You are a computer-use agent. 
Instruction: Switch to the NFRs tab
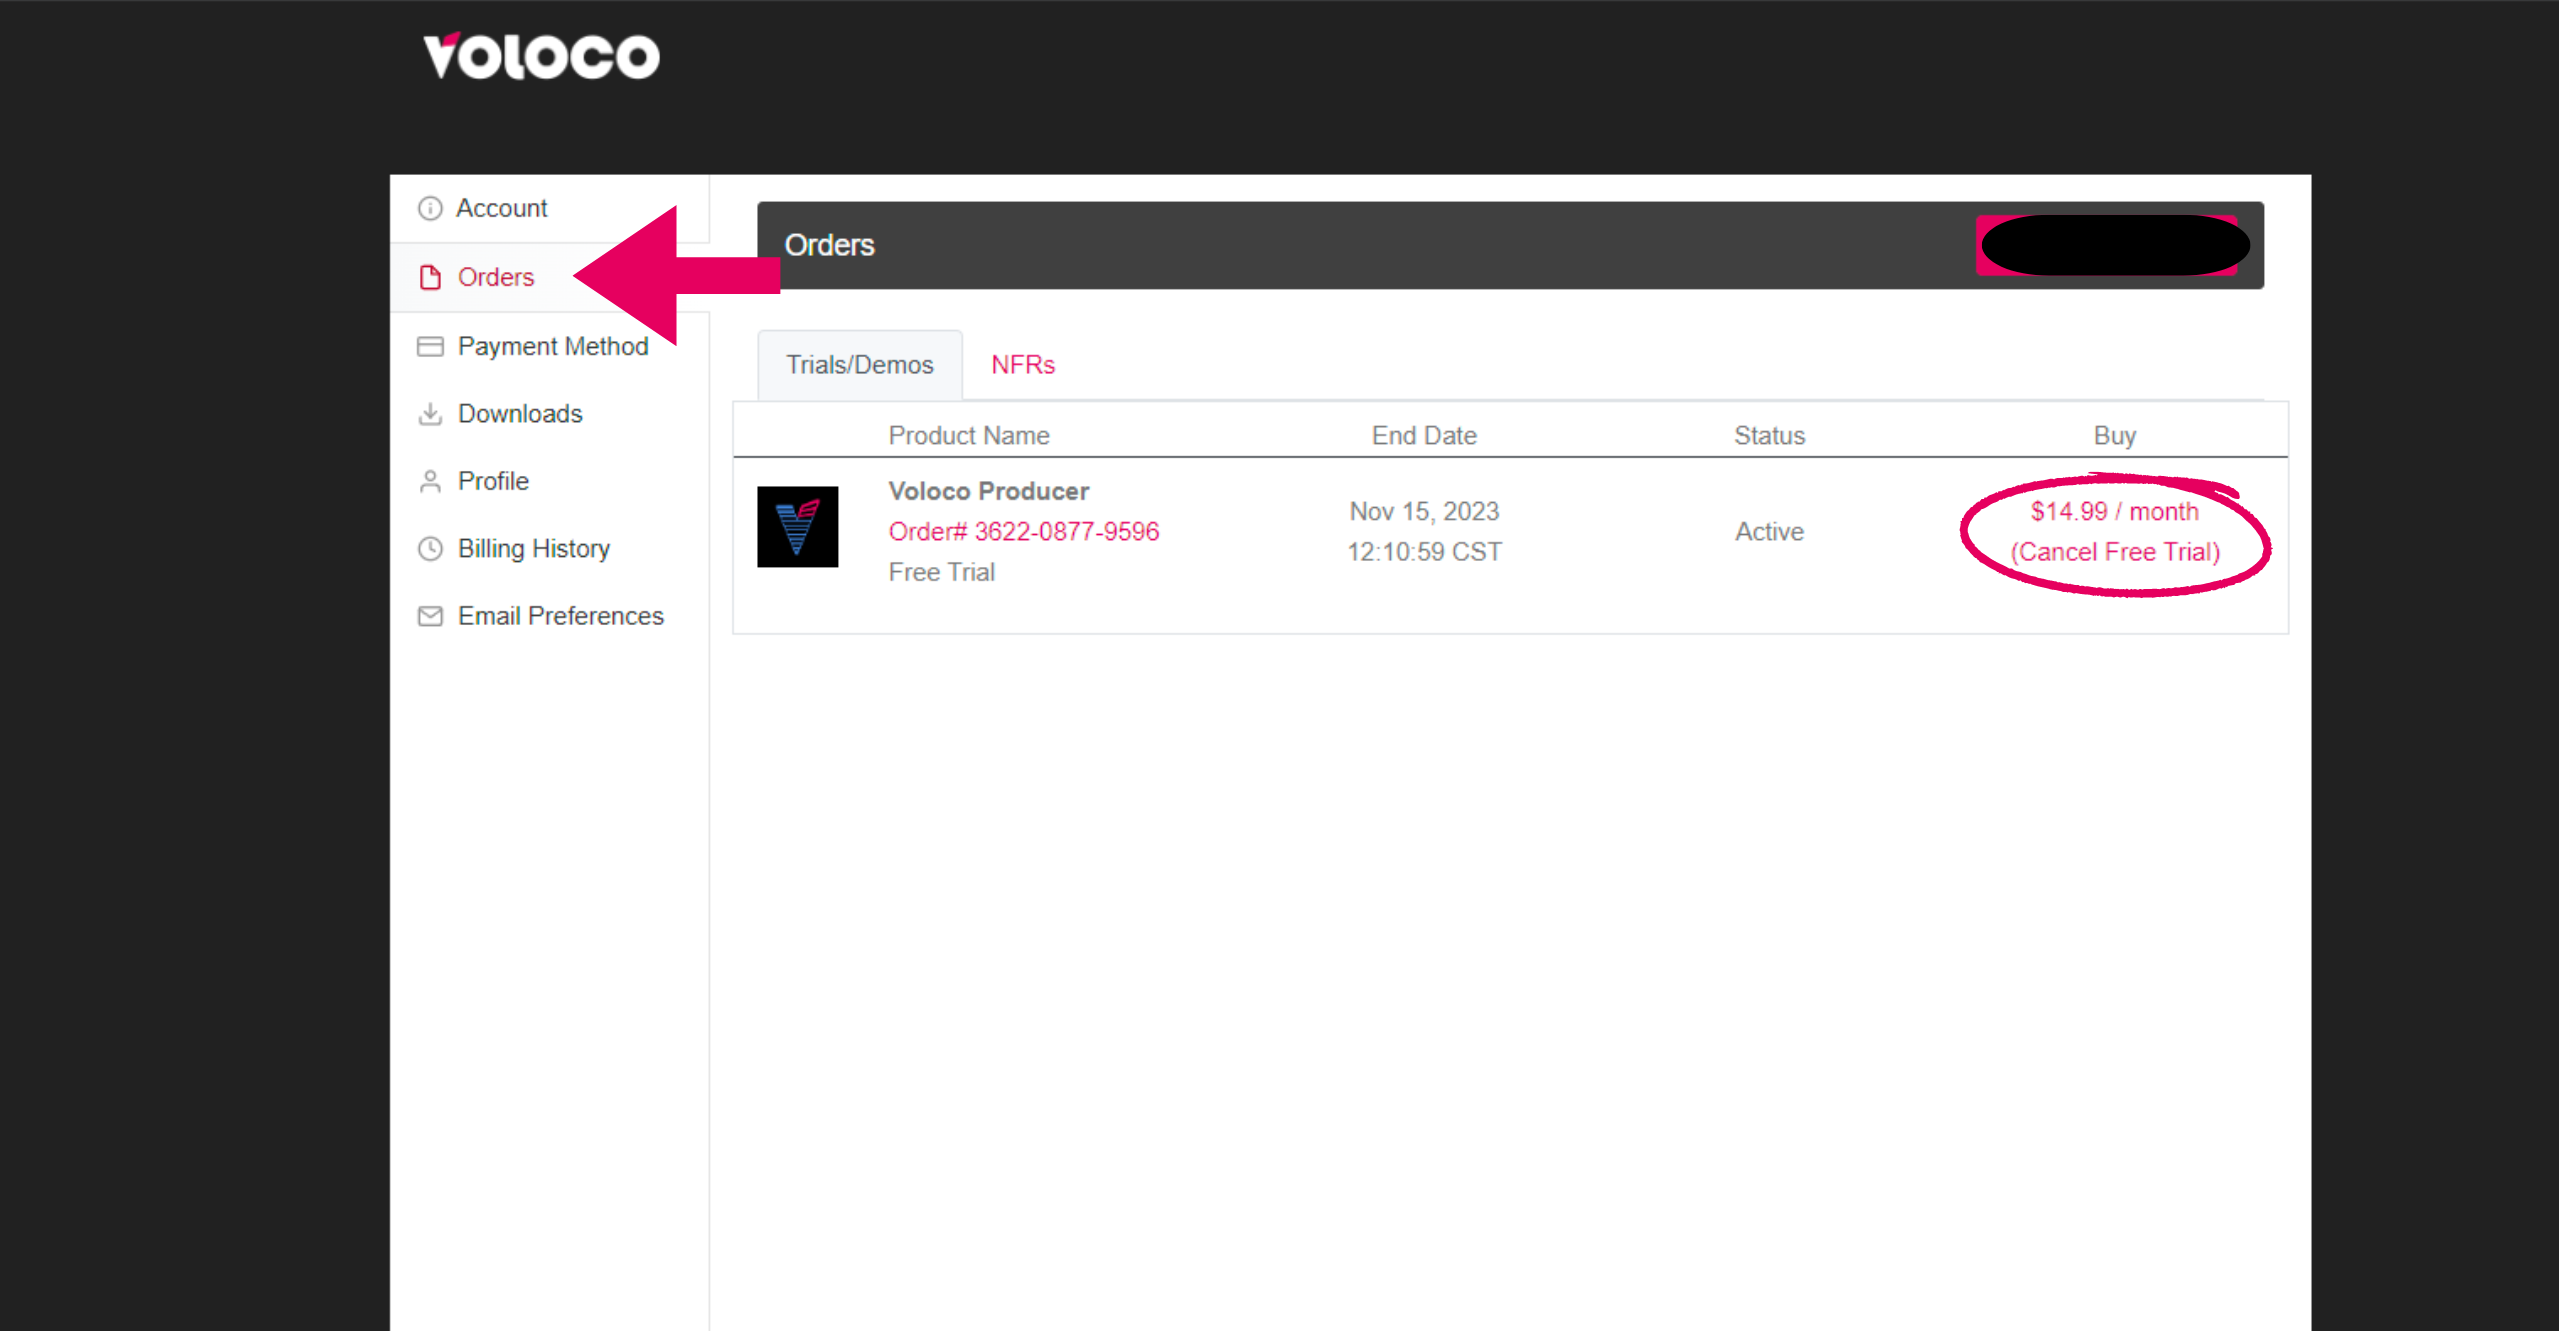(x=1023, y=365)
